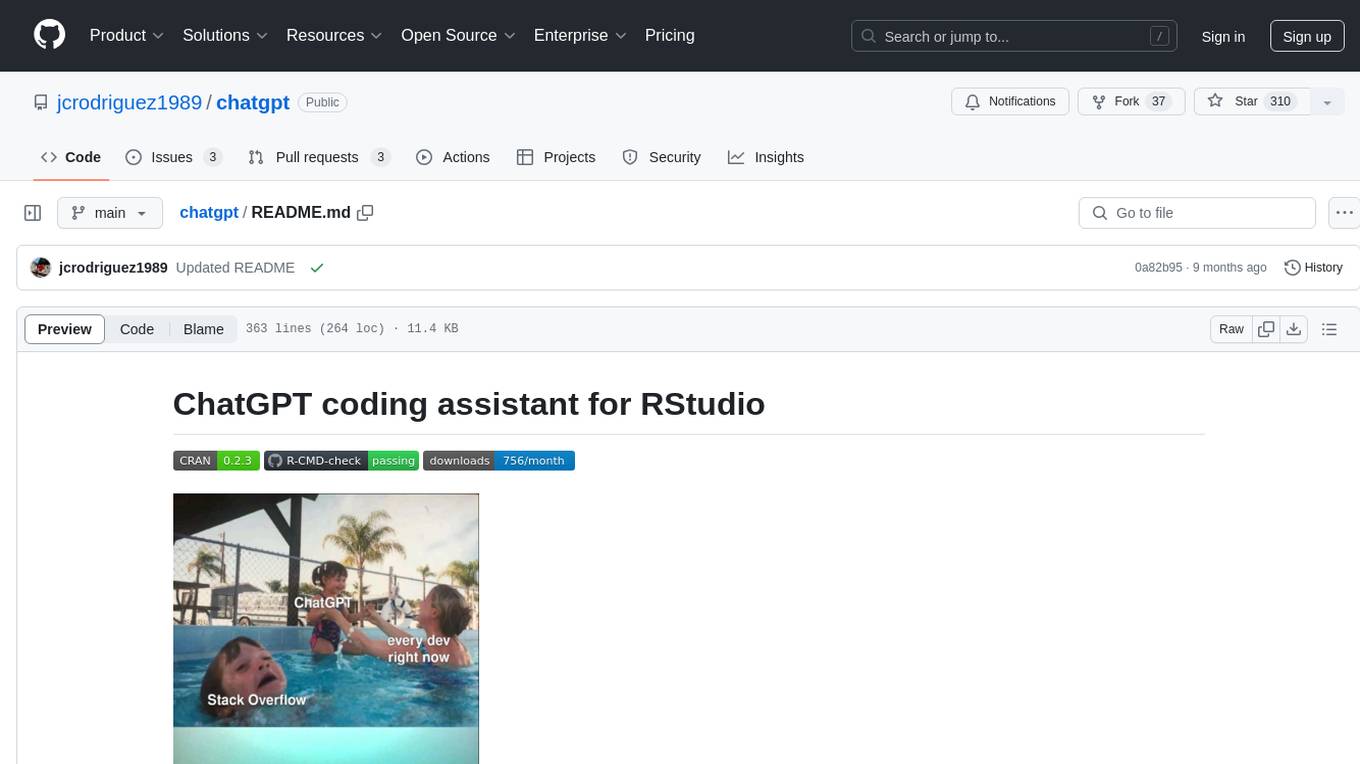
Task: Expand the file tree side panel
Action: (33, 213)
